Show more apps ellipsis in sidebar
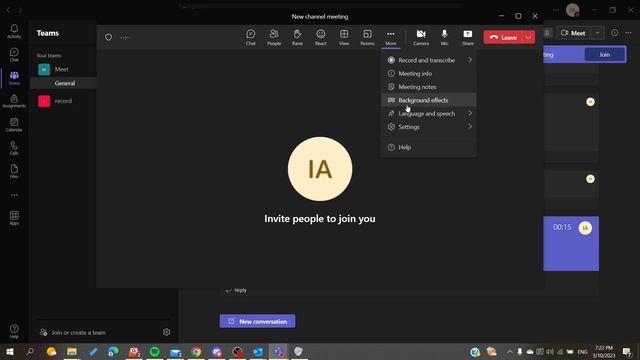This screenshot has width=640, height=360. point(14,195)
